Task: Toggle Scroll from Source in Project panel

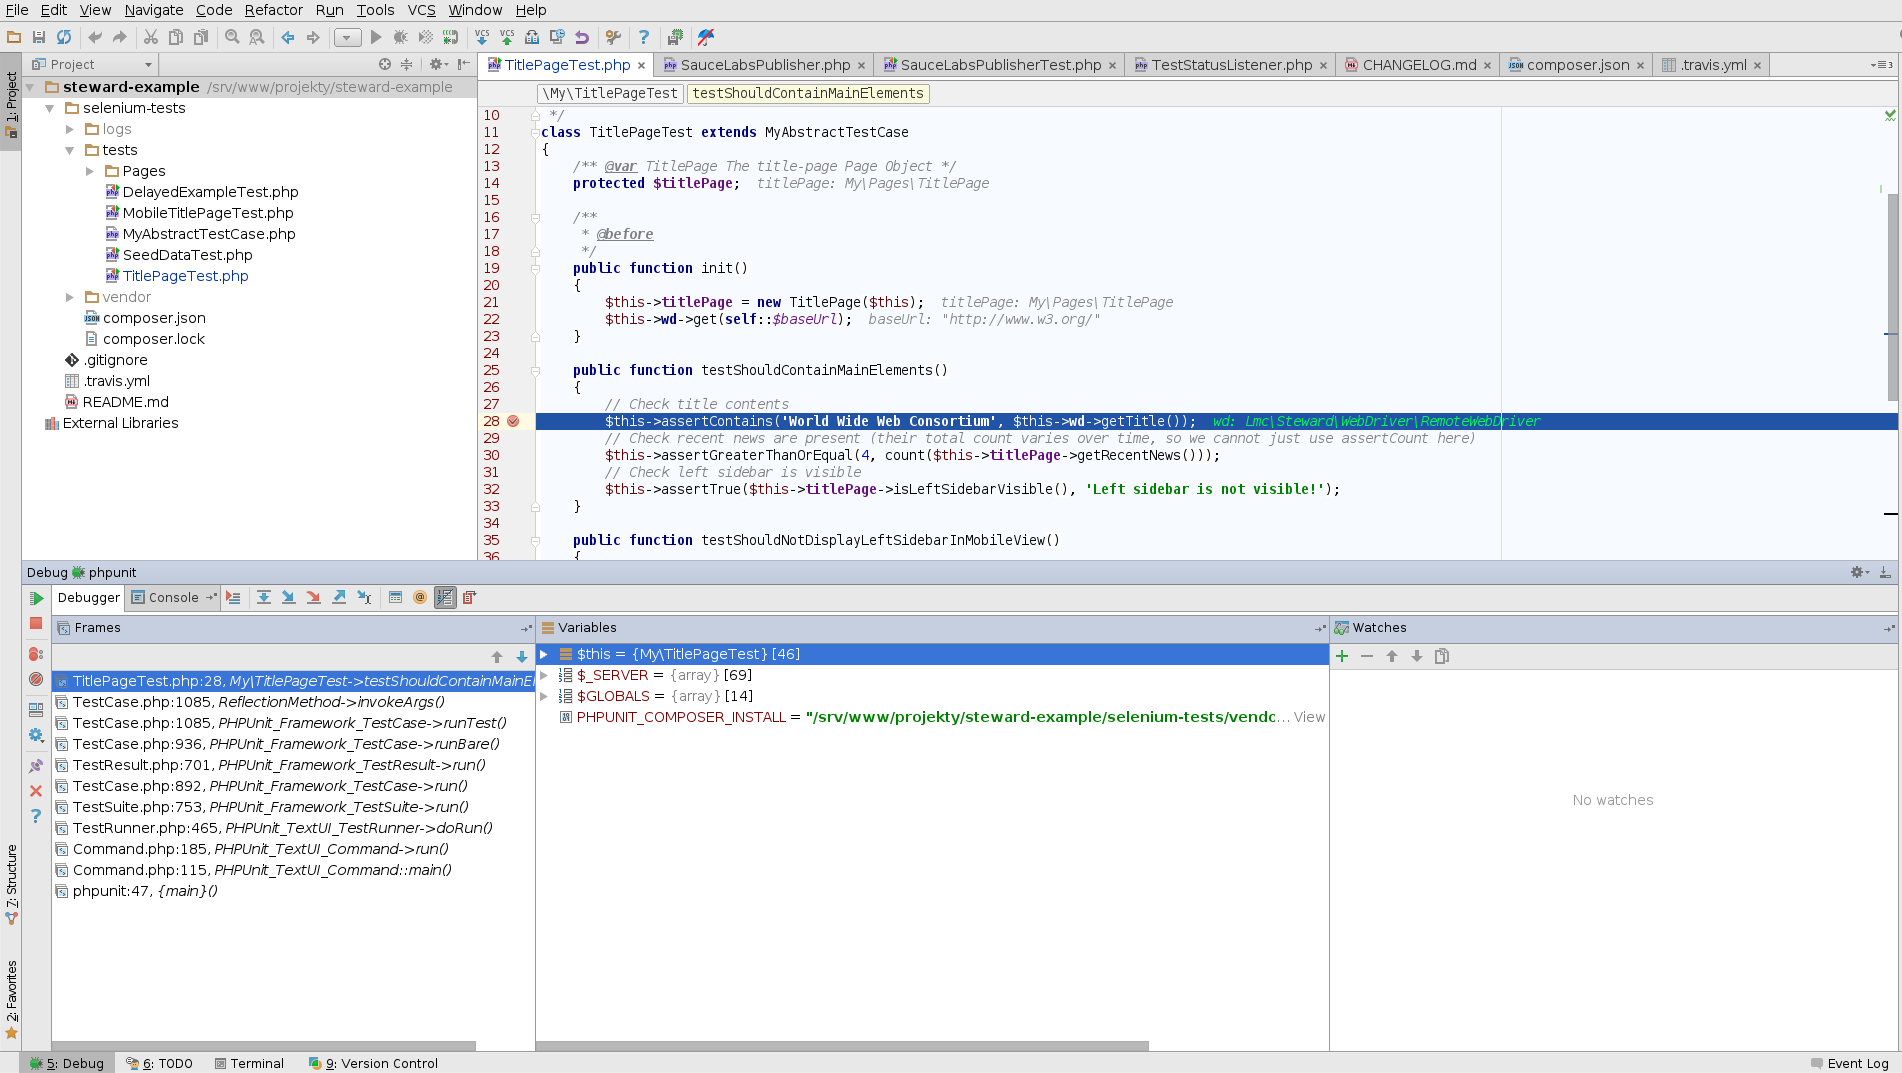Action: pos(385,64)
